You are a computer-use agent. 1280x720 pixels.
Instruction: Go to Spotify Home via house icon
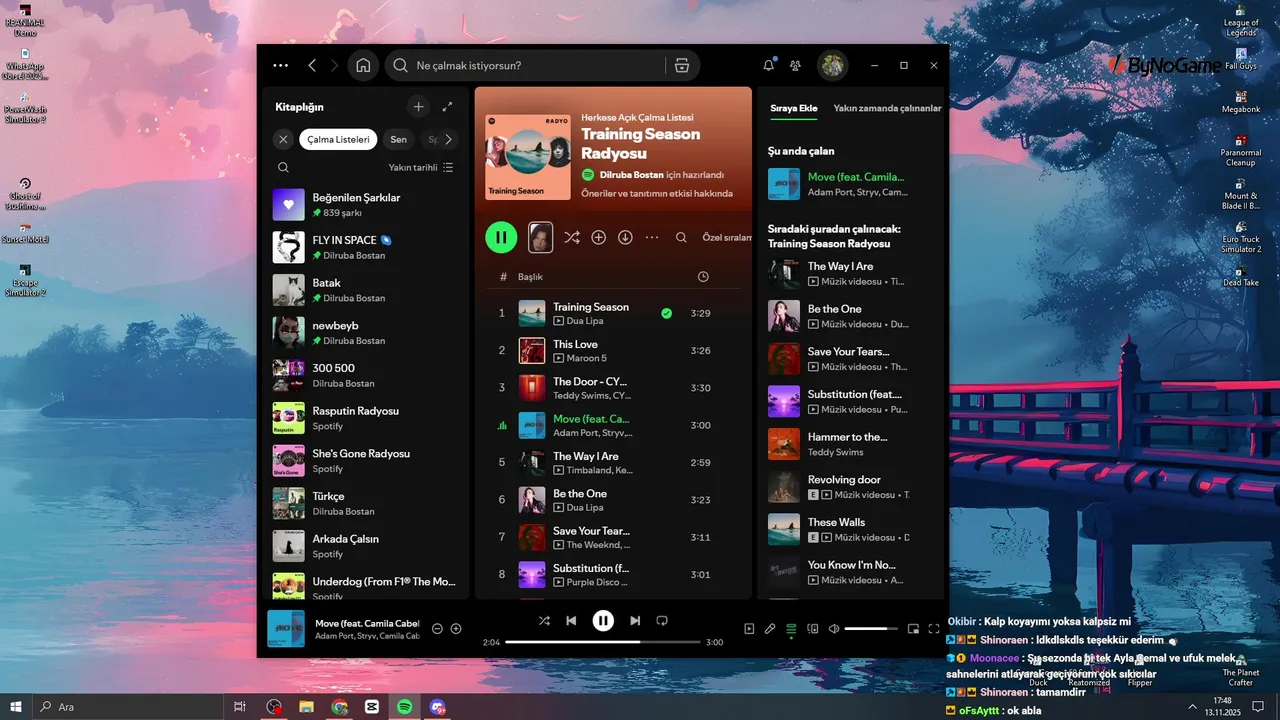[363, 65]
